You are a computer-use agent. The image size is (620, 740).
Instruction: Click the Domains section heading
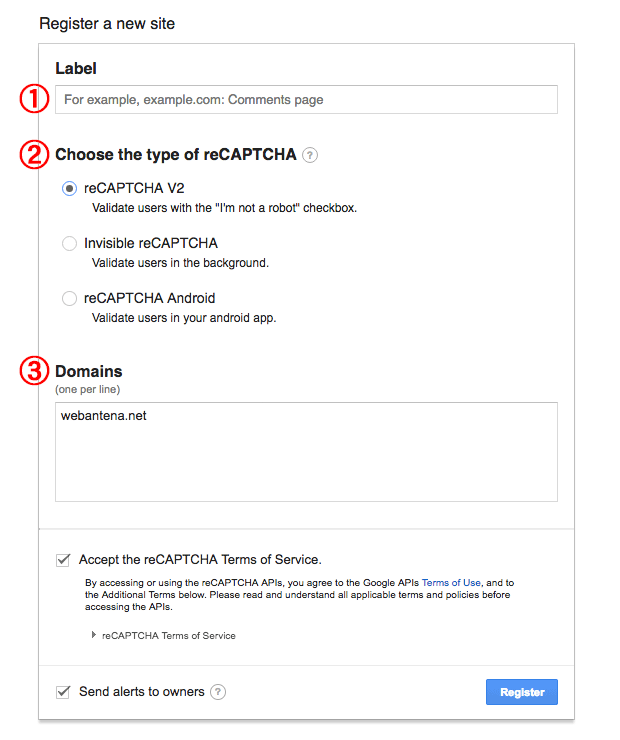click(89, 371)
